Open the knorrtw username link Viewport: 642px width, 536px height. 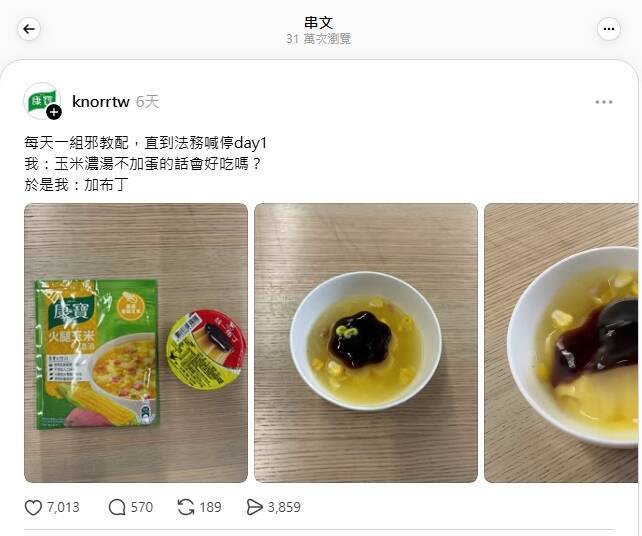coord(101,102)
